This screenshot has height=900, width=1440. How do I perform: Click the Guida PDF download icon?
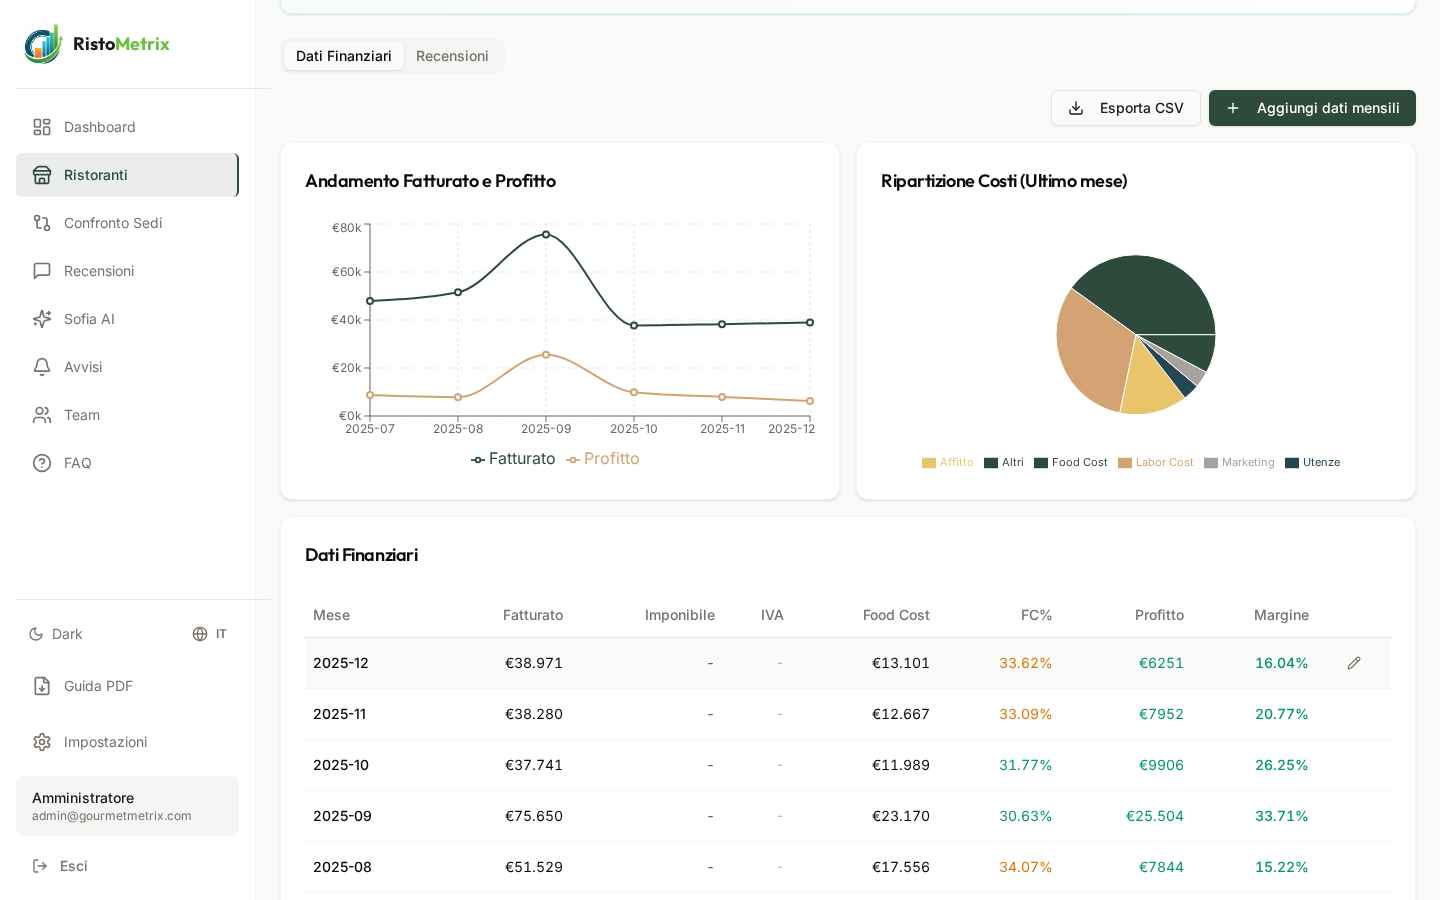(42, 686)
